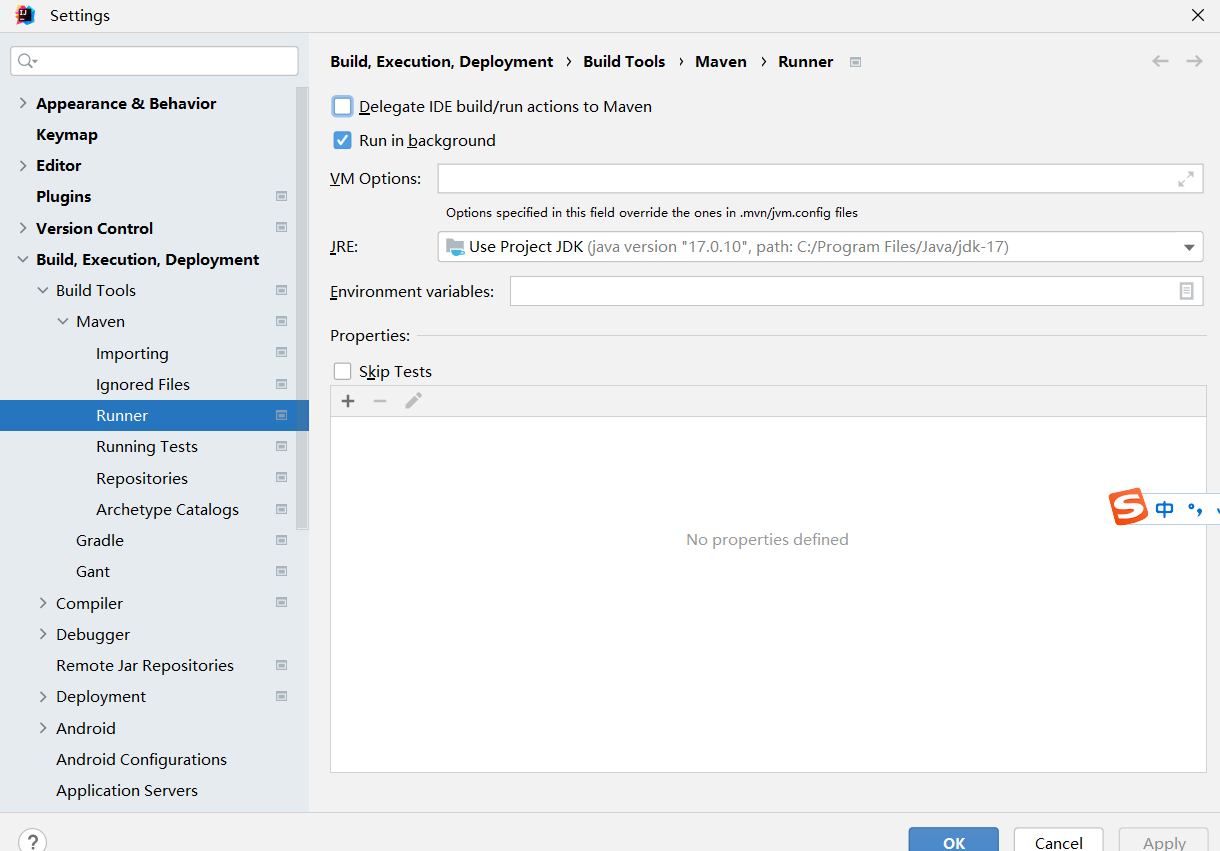Click Build, Execution, Deployment breadcrumb

click(441, 61)
